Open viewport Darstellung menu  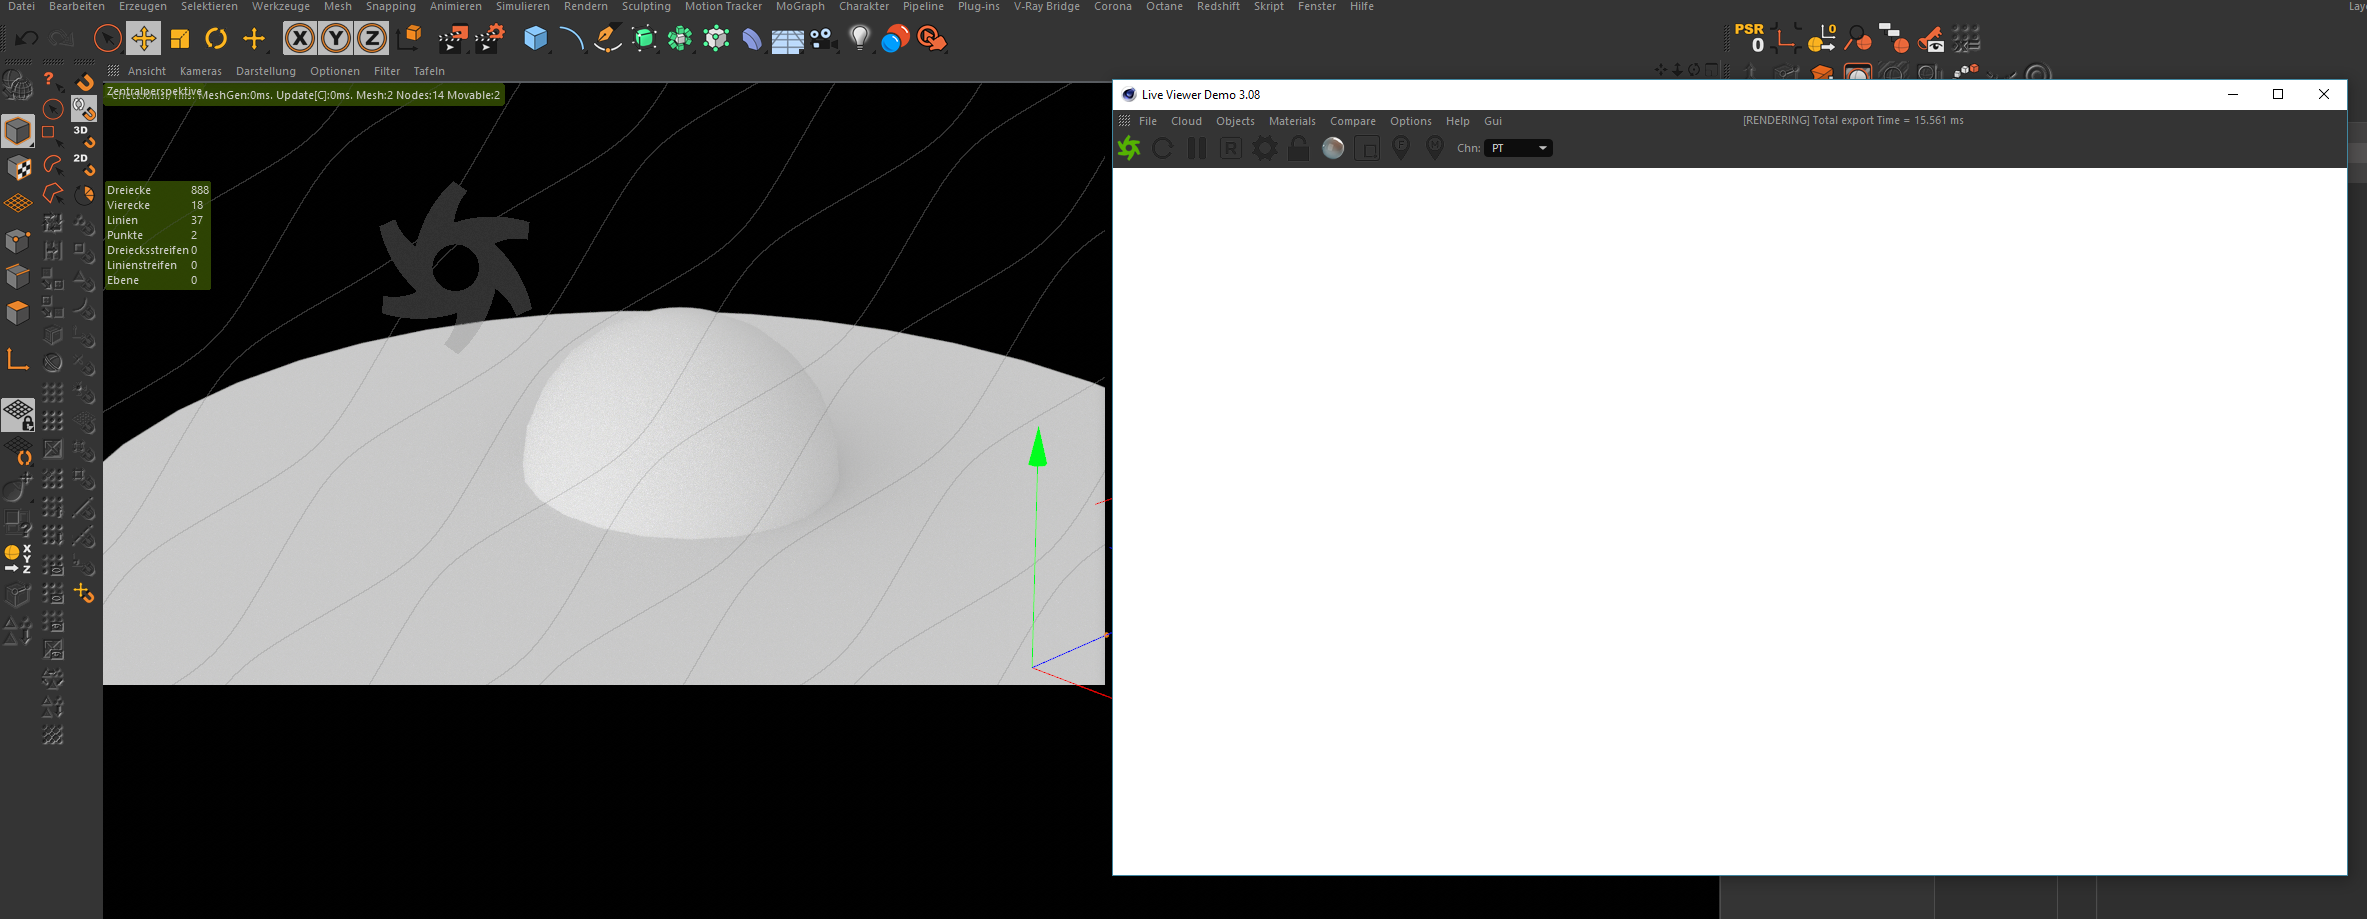(266, 71)
